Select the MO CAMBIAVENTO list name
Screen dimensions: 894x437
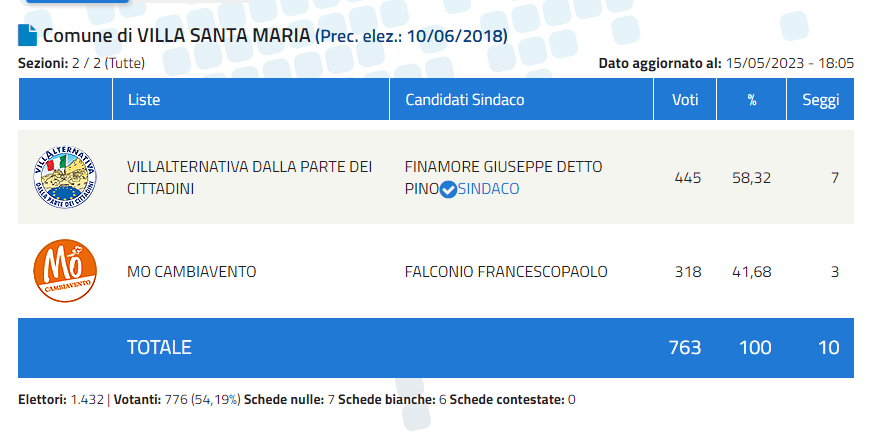tap(192, 272)
